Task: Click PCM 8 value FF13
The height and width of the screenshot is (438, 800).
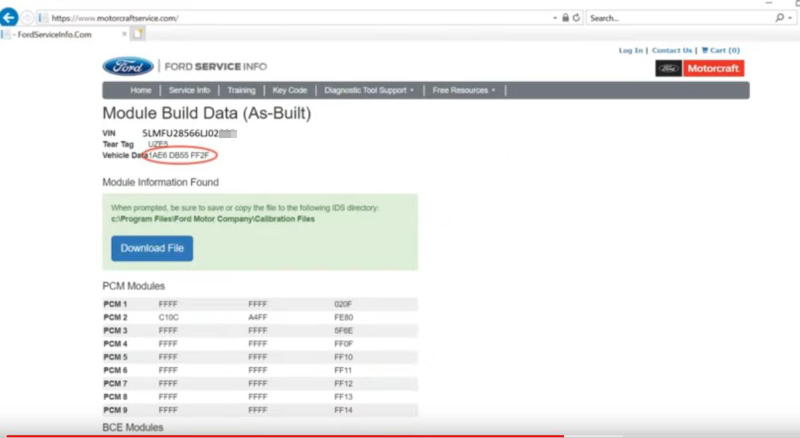Action: [x=343, y=397]
